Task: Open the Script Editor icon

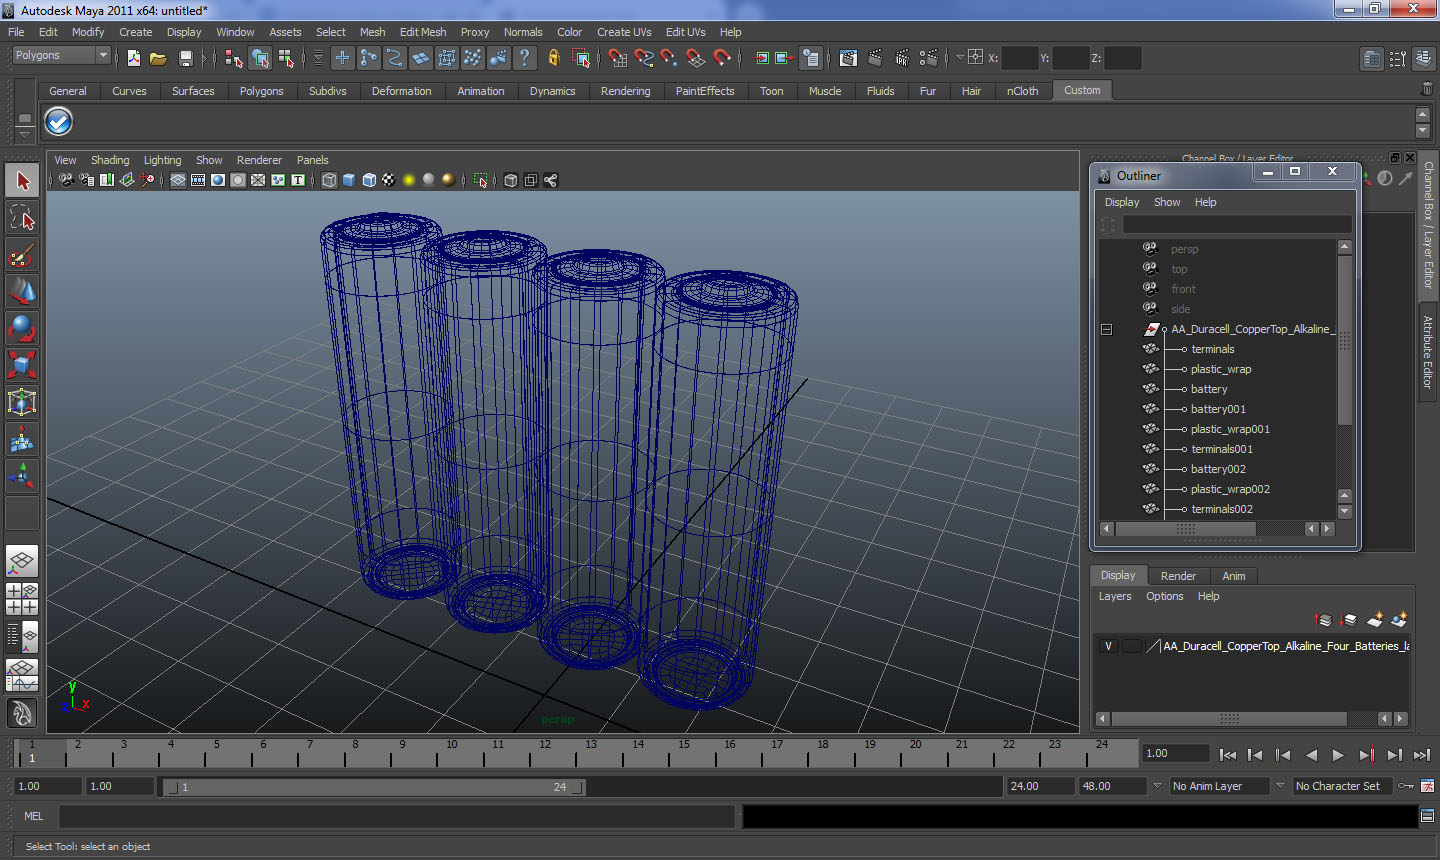Action: point(1428,816)
